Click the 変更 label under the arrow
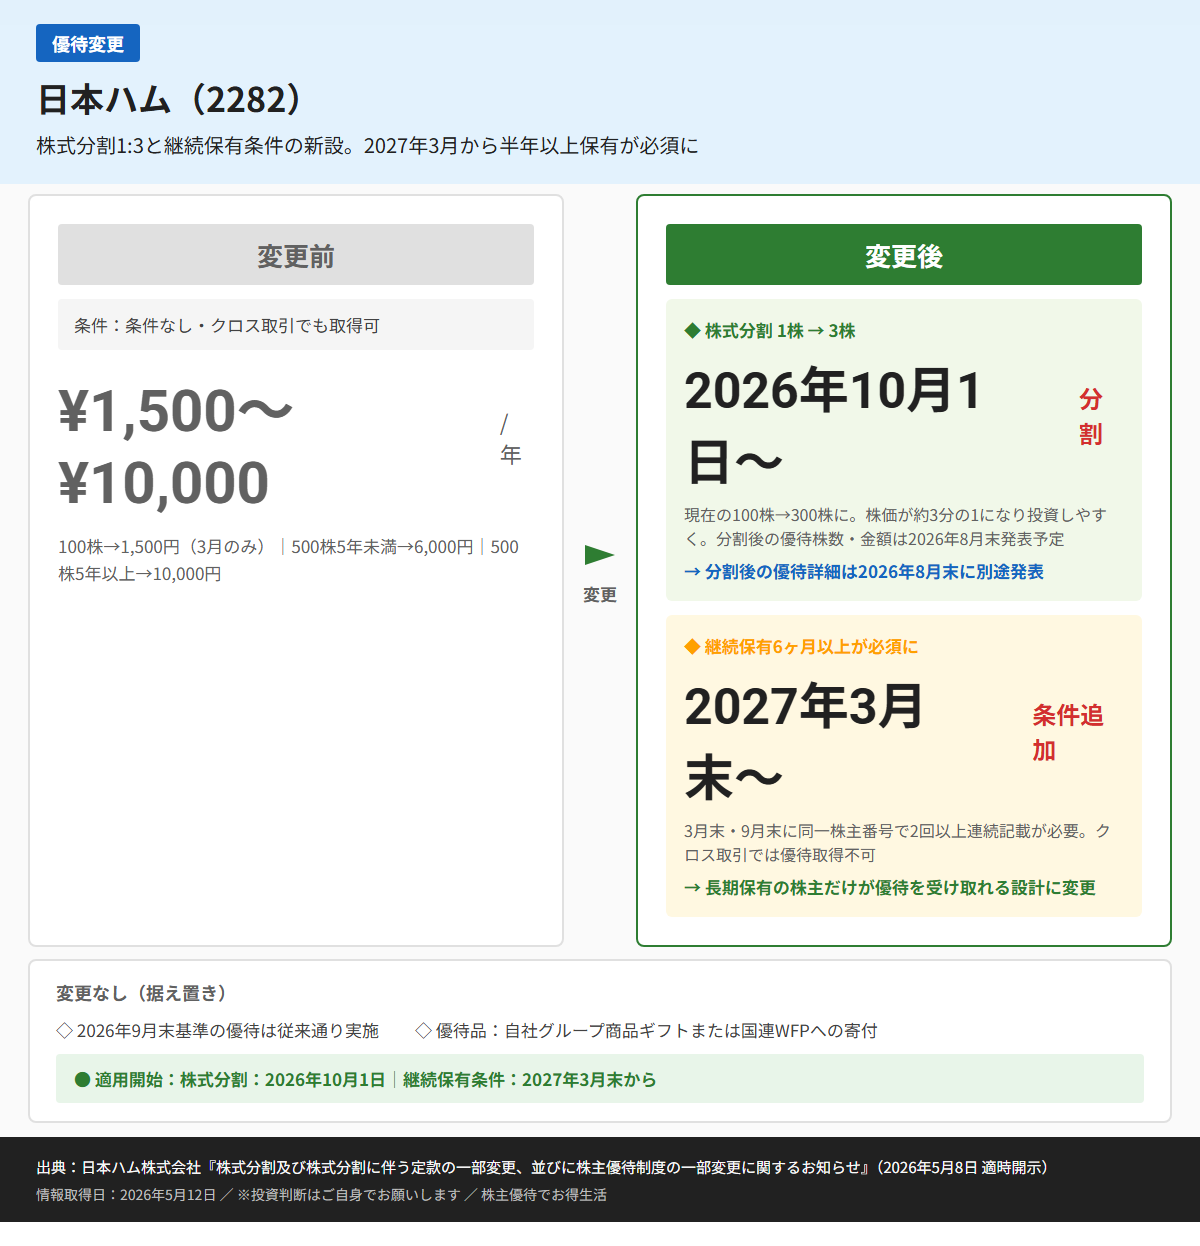The height and width of the screenshot is (1246, 1200). [600, 595]
